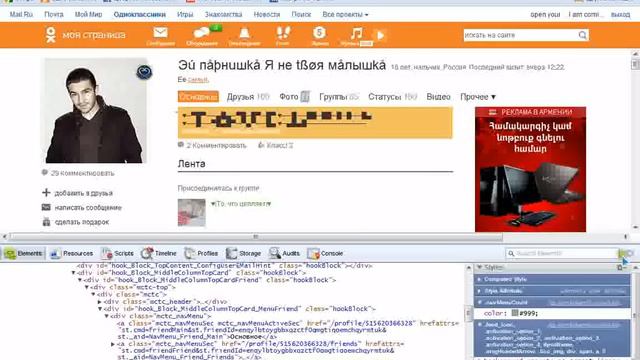Select the 'Статусы' profile tab
The width and height of the screenshot is (640, 360).
[x=384, y=97]
